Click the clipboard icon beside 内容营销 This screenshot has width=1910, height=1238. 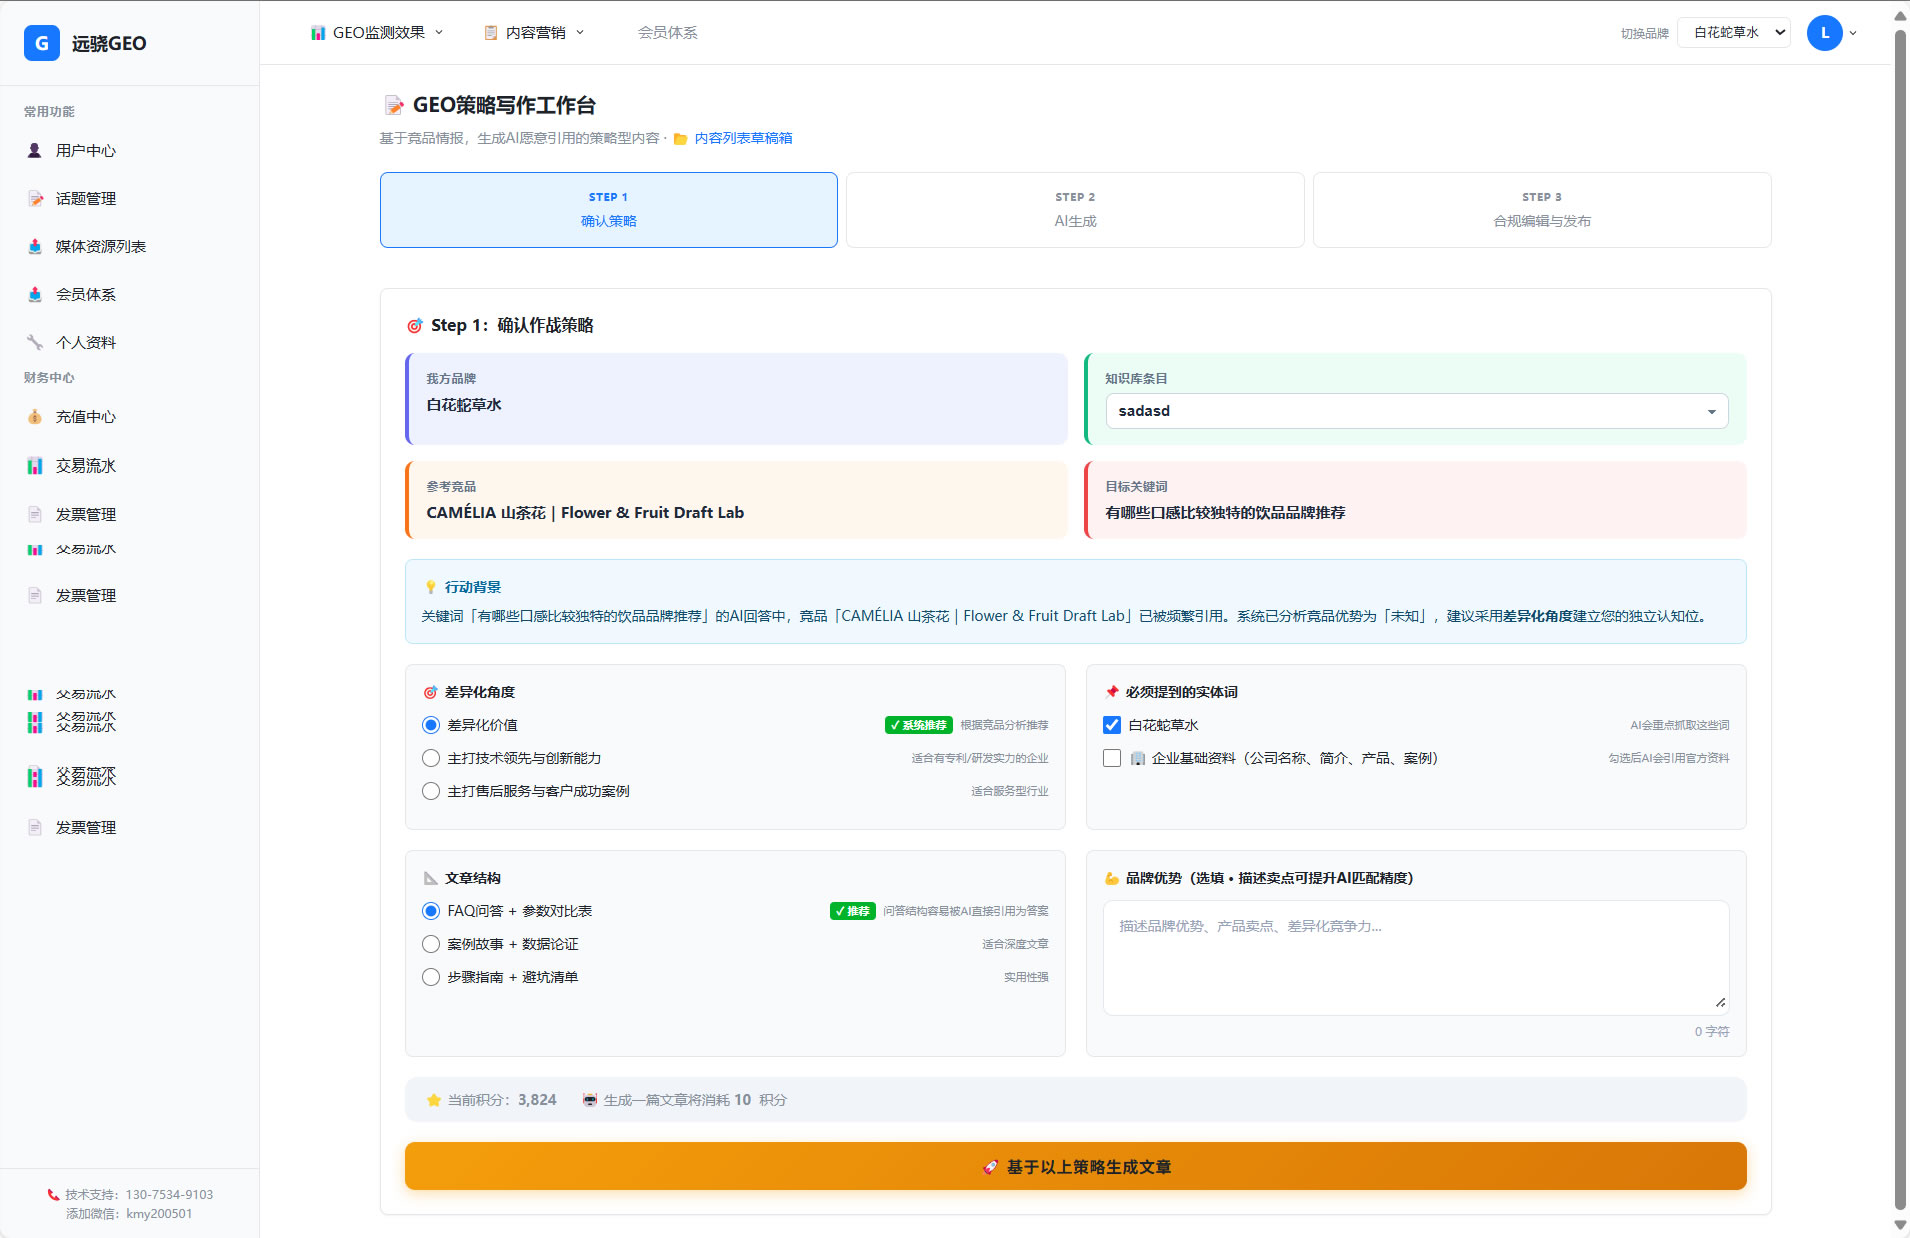[491, 33]
